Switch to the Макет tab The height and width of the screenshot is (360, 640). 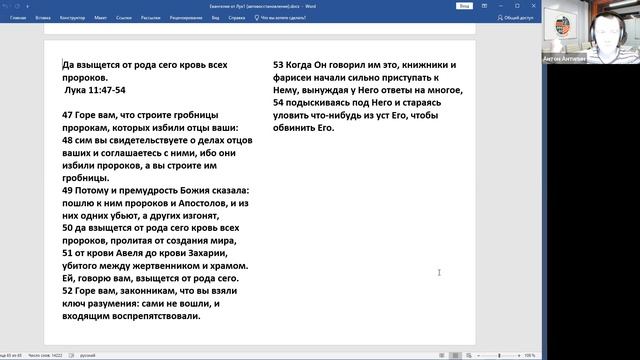tap(100, 18)
